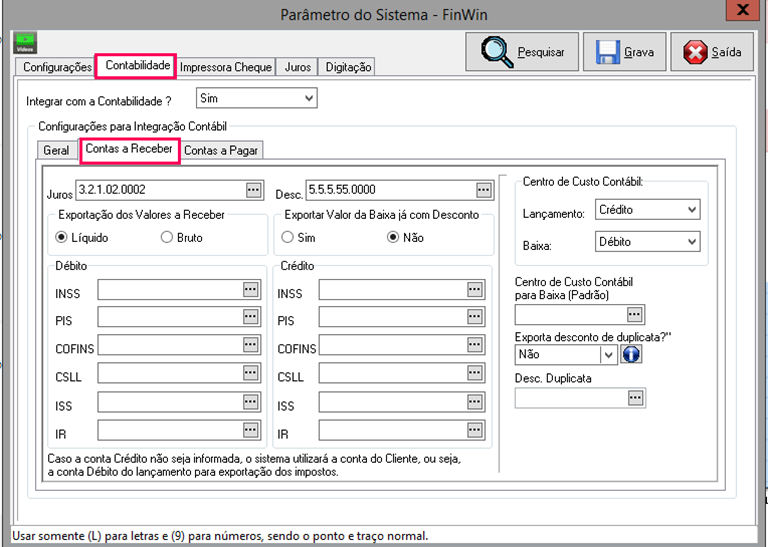Screen dimensions: 768x547
Task: Select the Bruto radio option
Action: [x=167, y=238]
